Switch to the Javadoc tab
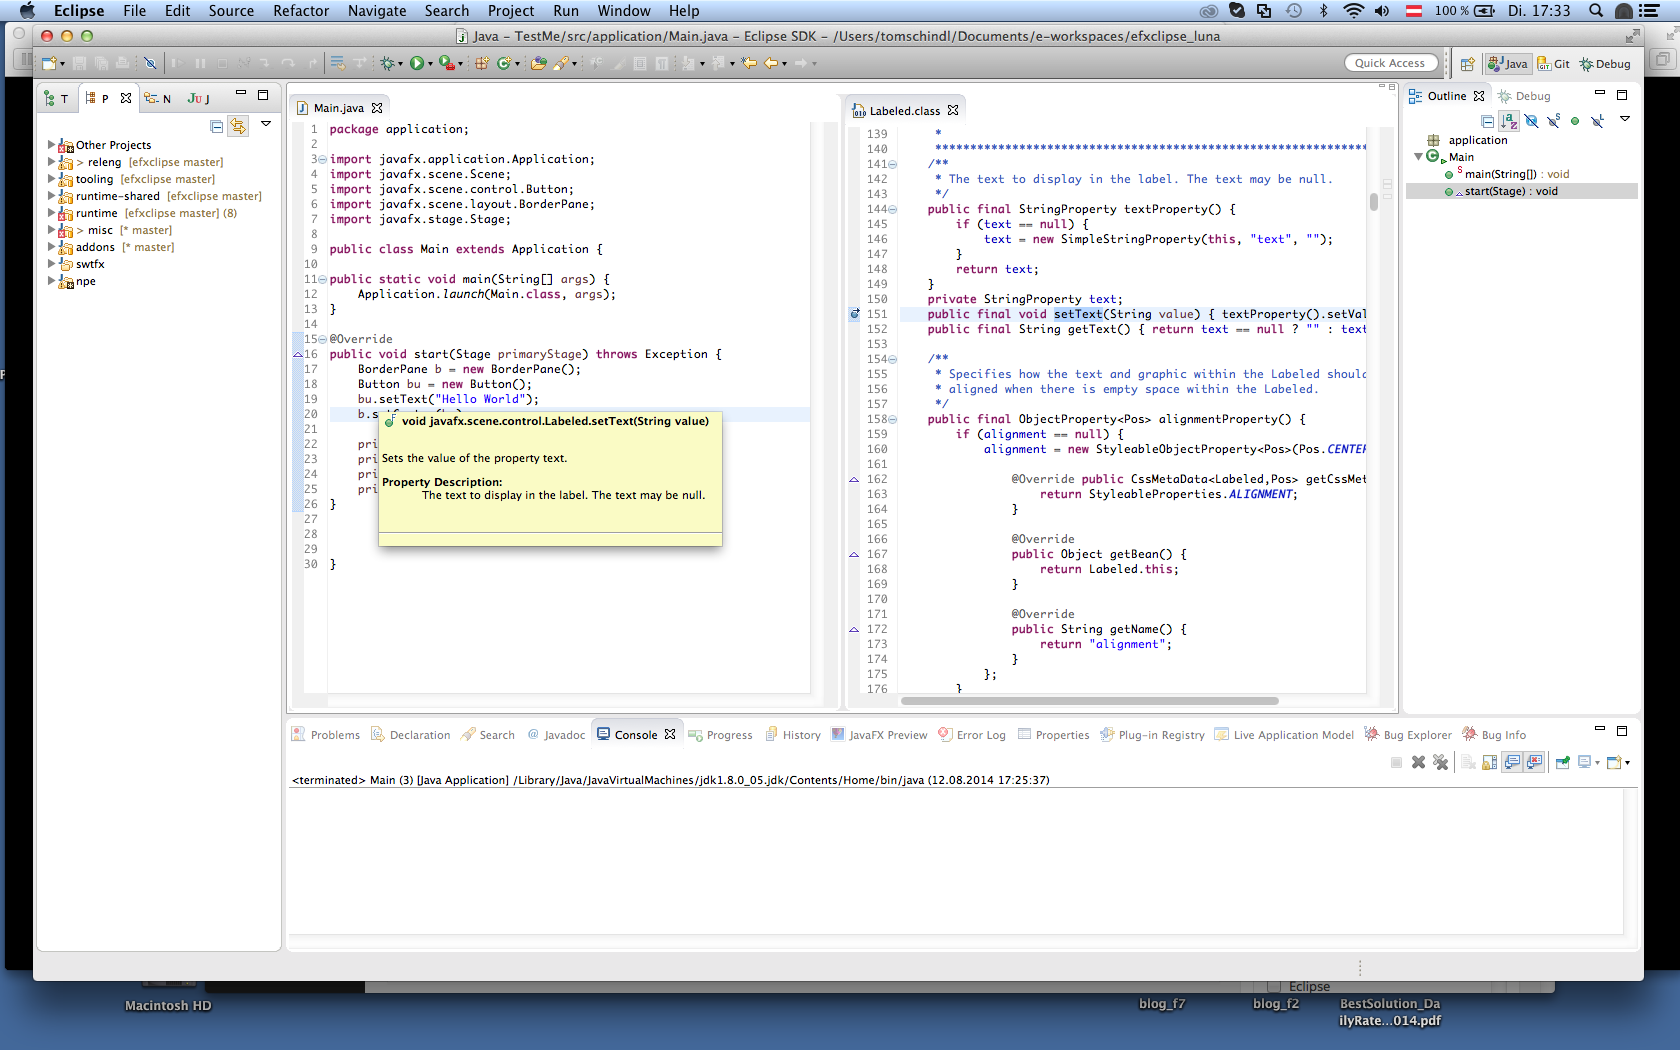 click(x=564, y=735)
